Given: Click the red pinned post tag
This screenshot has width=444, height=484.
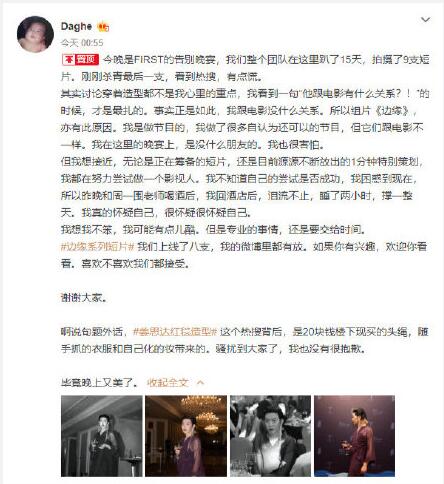Looking at the screenshot, I should click(80, 60).
